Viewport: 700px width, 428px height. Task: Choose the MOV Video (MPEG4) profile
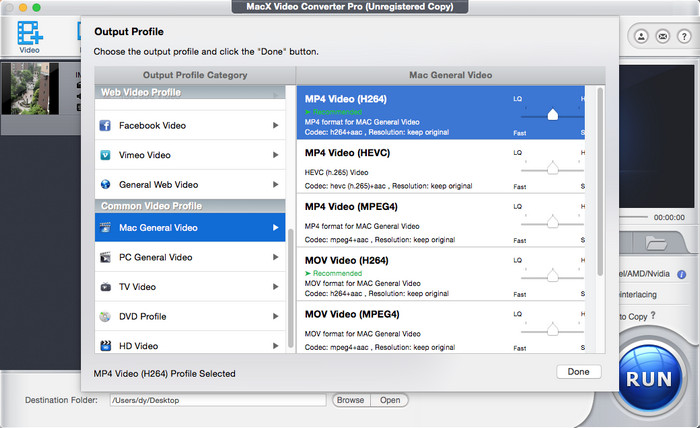[441, 328]
